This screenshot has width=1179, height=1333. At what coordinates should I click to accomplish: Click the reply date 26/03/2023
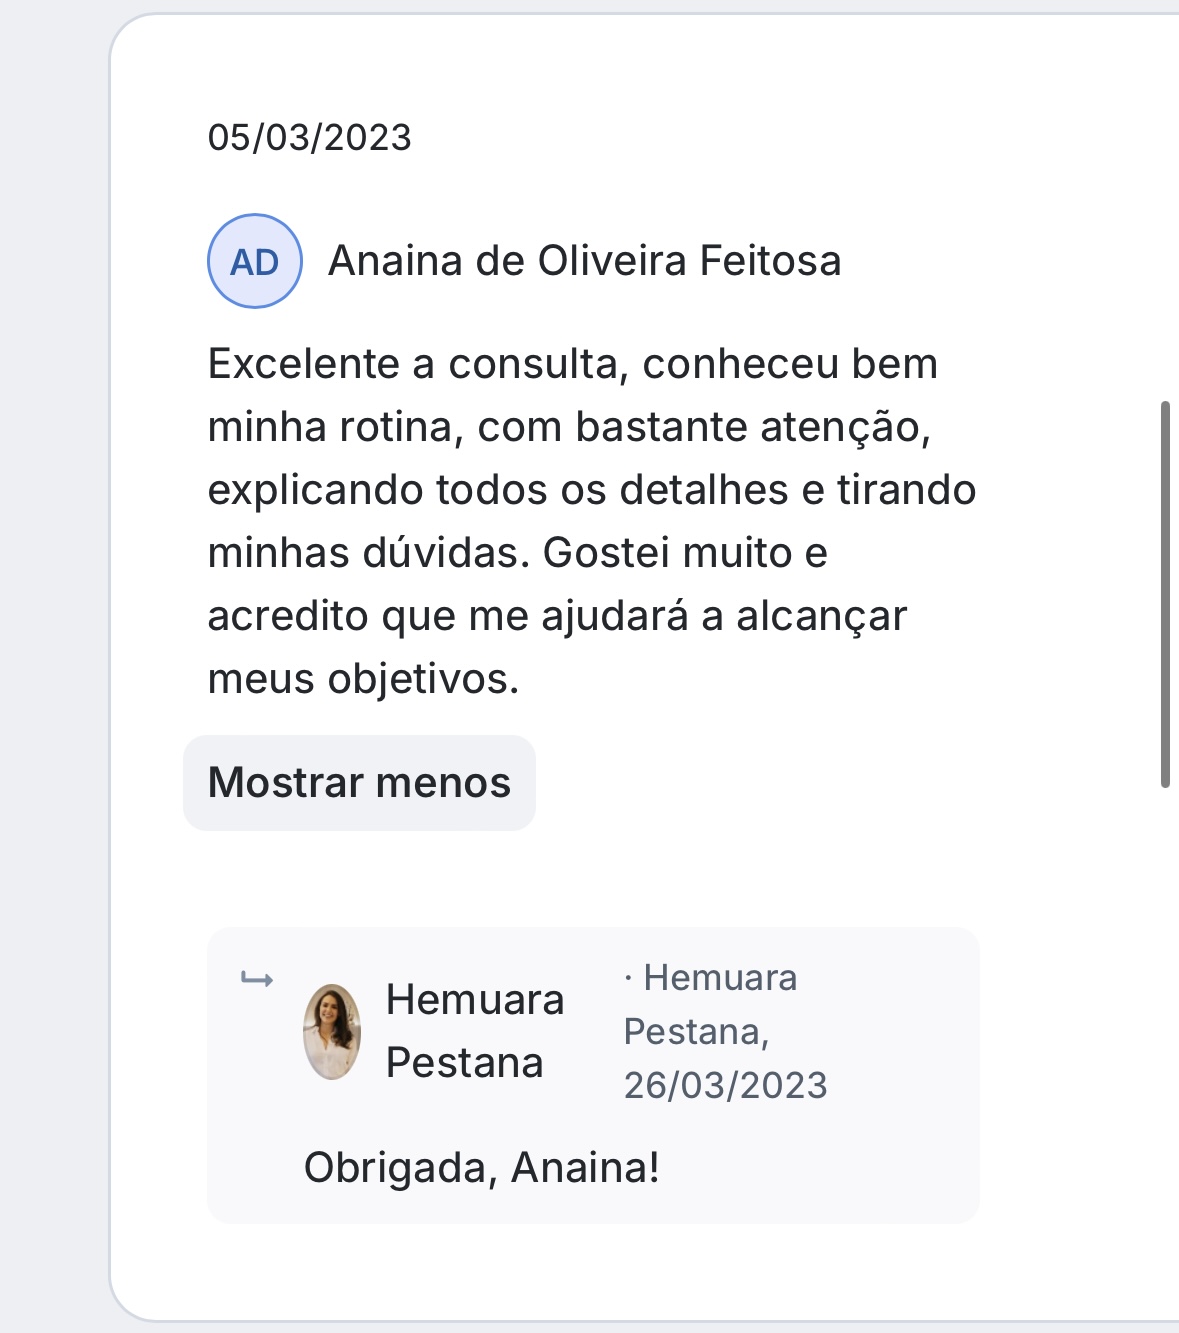tap(726, 1085)
